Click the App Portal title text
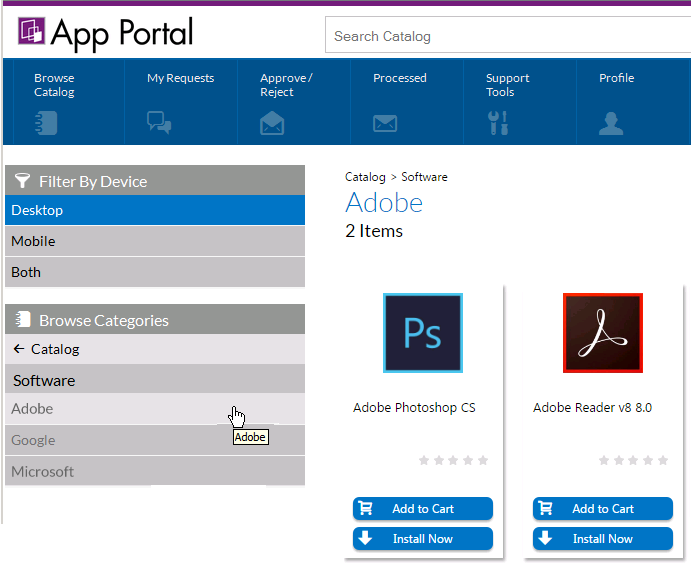 pyautogui.click(x=122, y=33)
